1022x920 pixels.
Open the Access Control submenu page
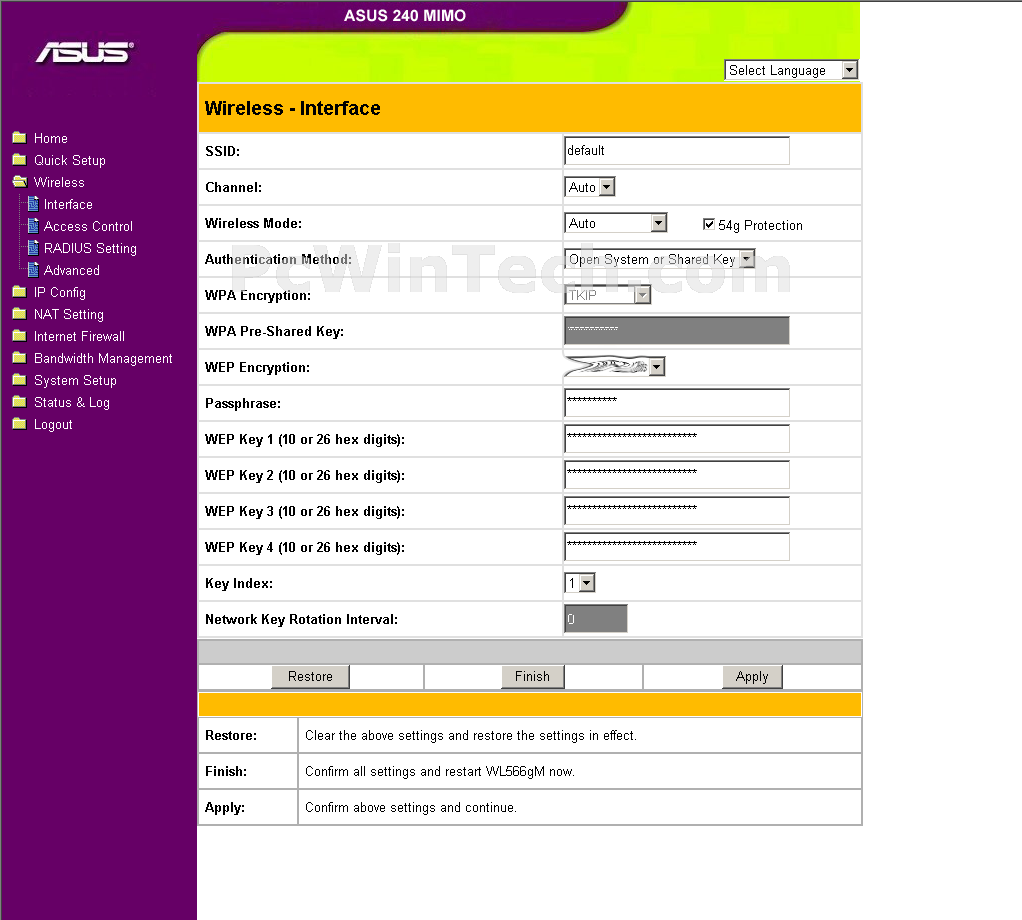(x=89, y=227)
